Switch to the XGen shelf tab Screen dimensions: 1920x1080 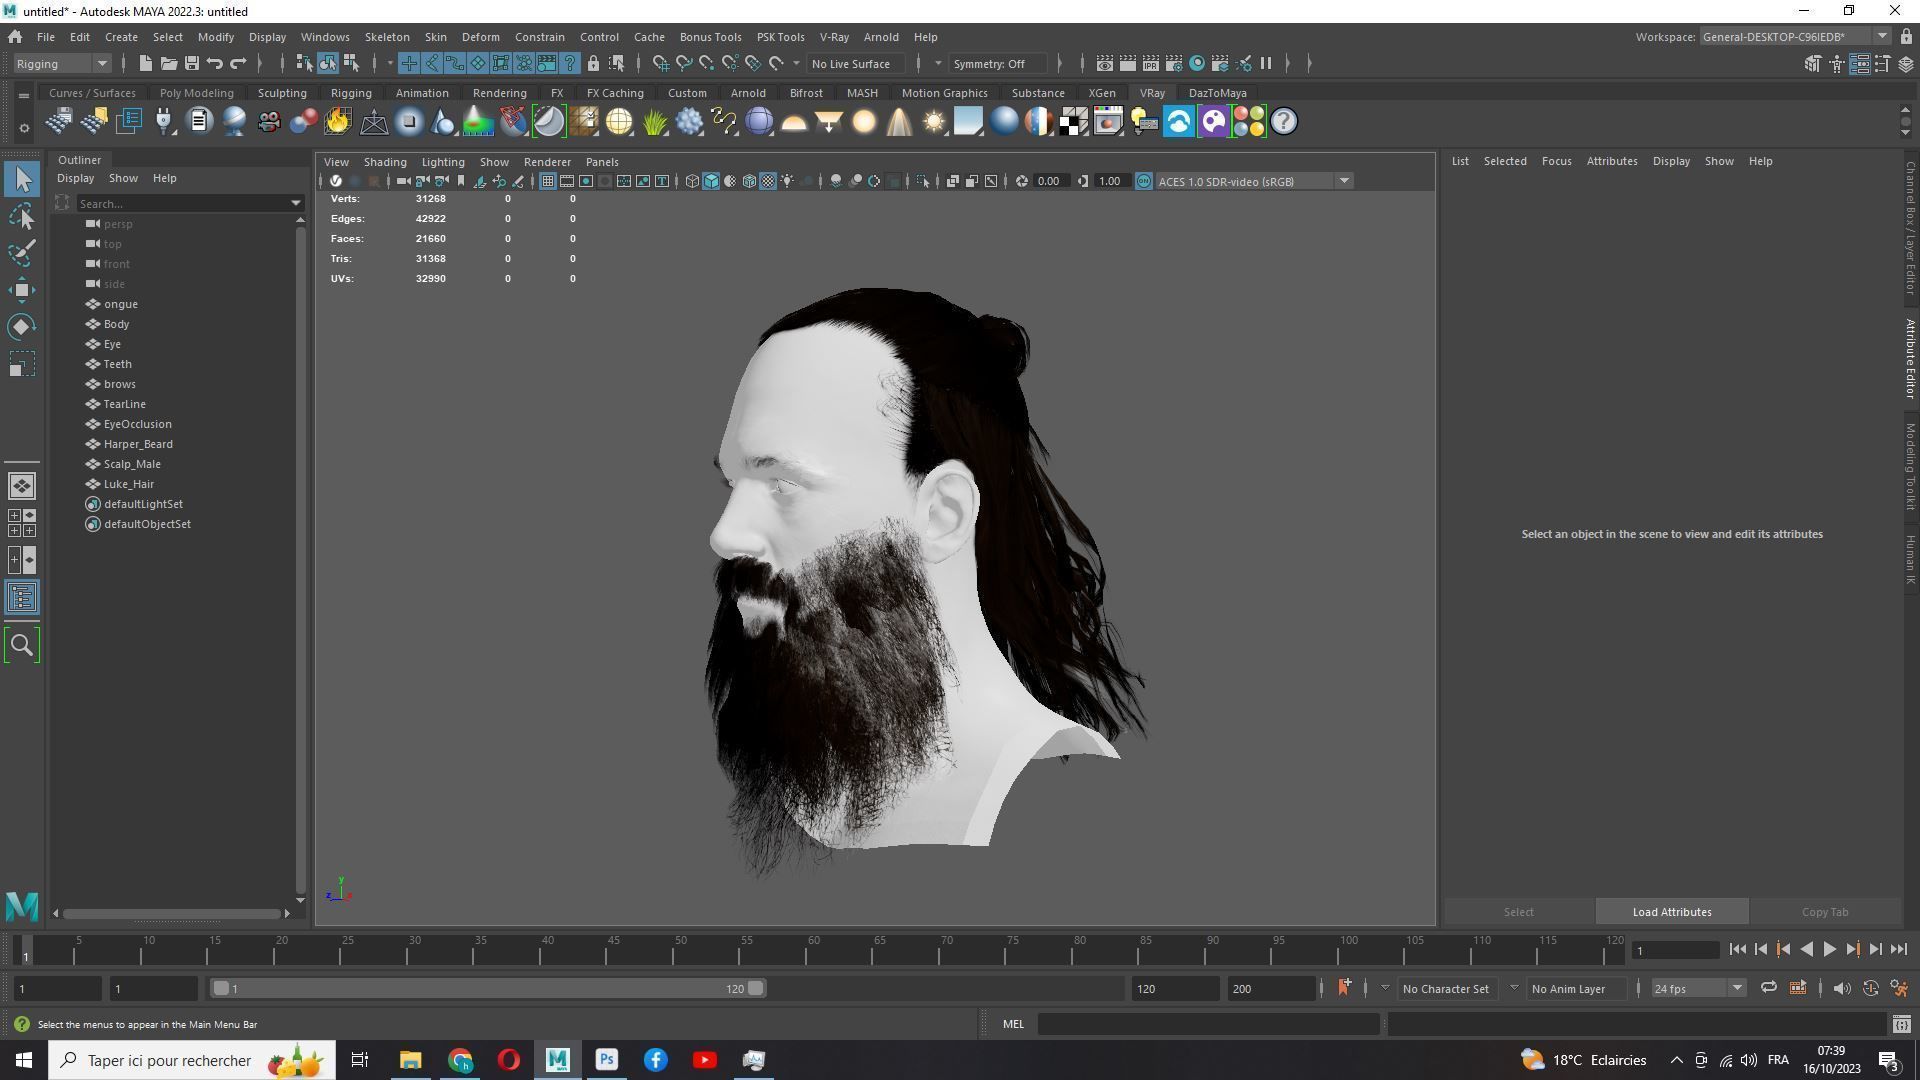pos(1101,92)
